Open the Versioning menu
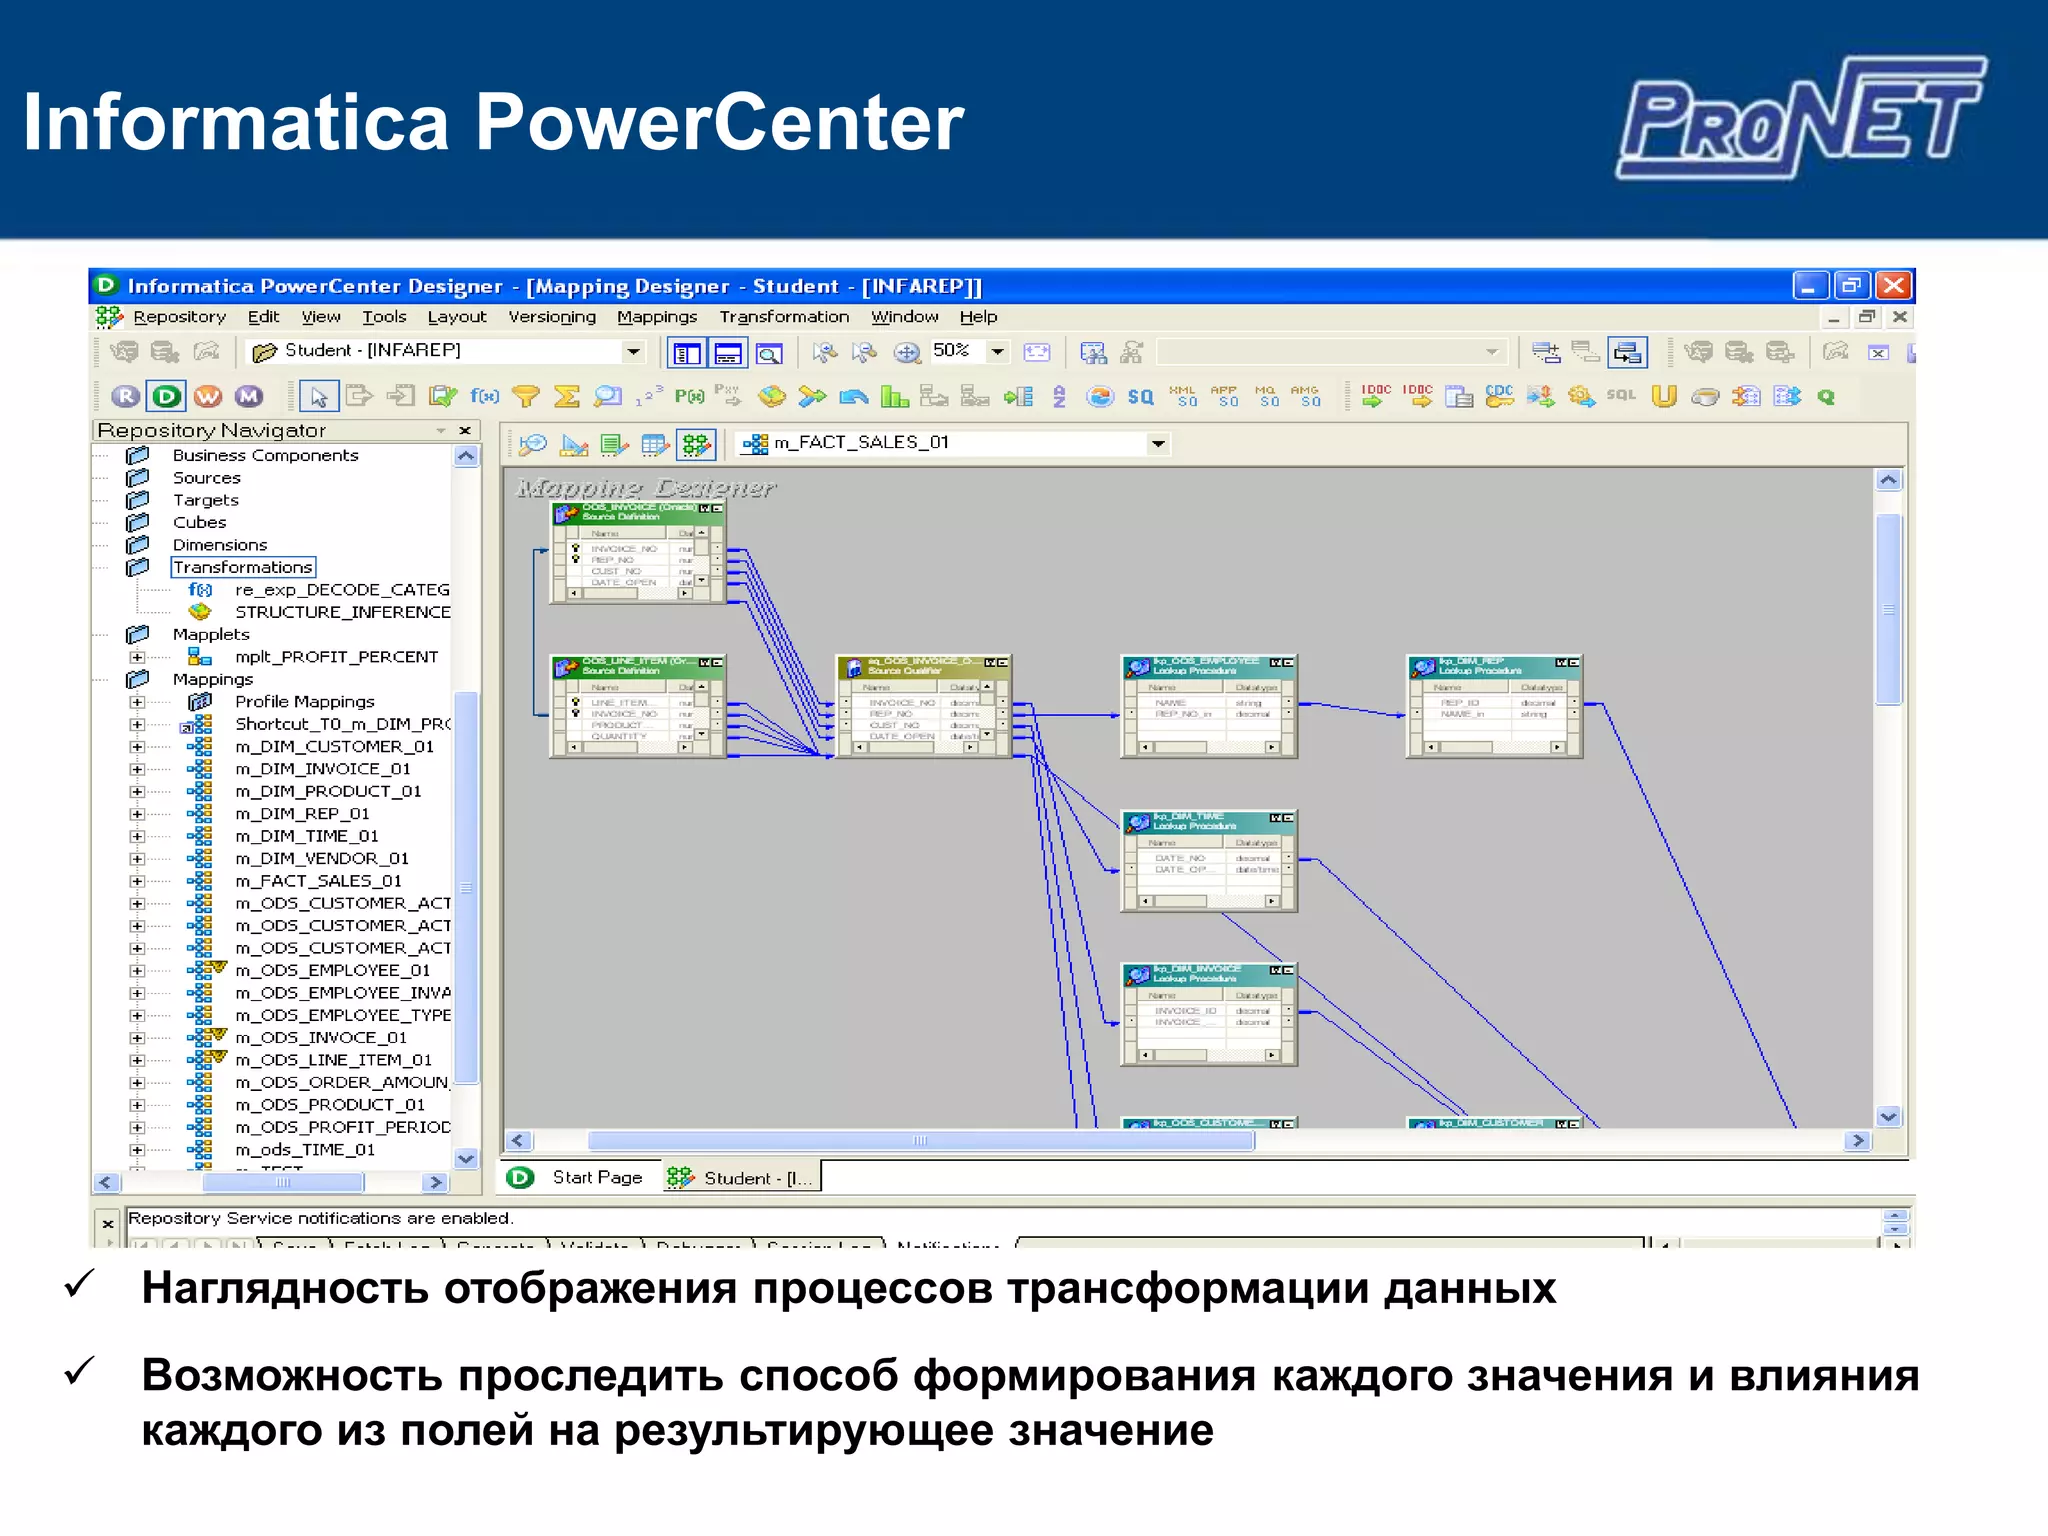The image size is (2048, 1536). [551, 317]
